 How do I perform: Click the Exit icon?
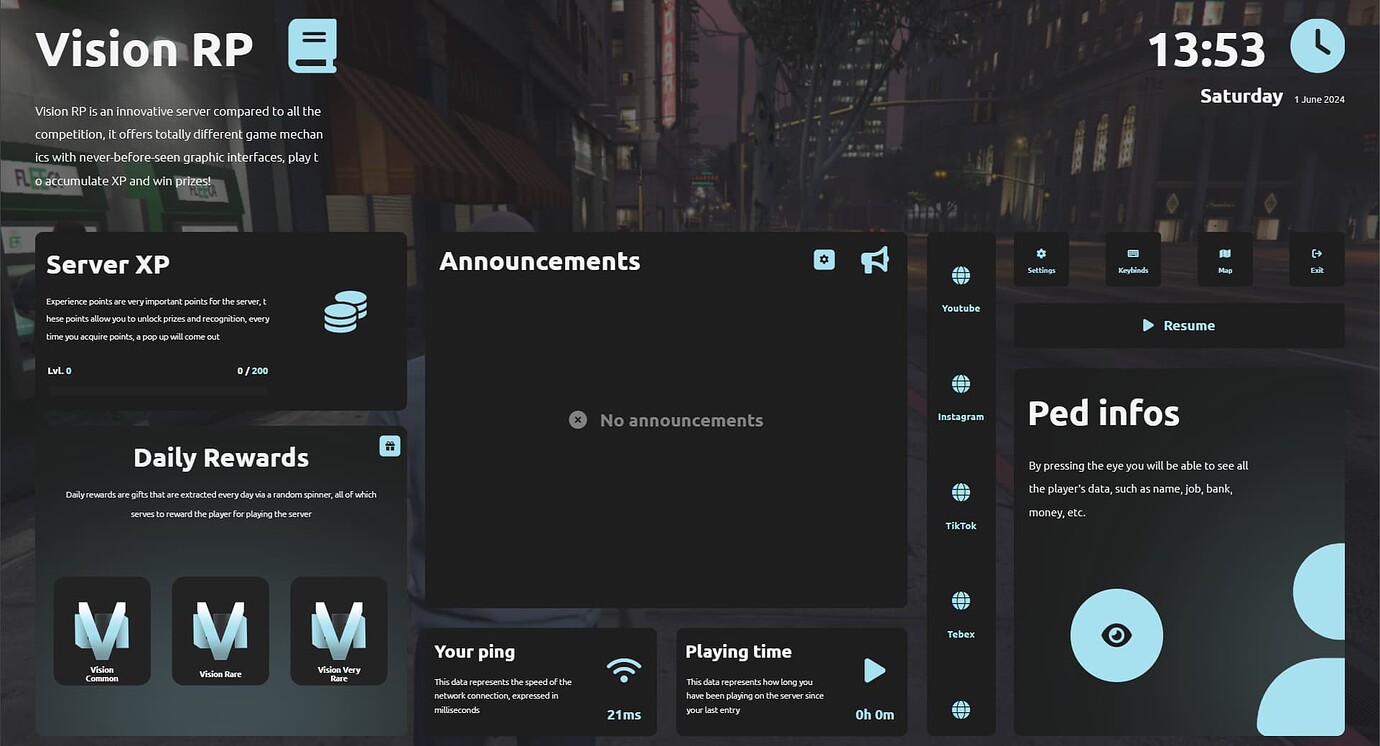(1316, 258)
